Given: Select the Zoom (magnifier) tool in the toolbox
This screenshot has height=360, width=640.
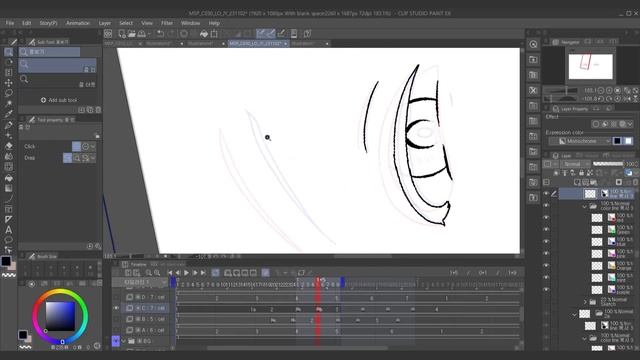Looking at the screenshot, I should [x=8, y=52].
